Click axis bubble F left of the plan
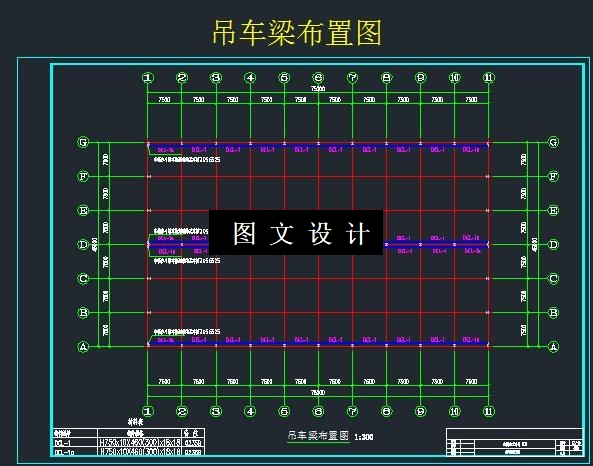 [x=83, y=176]
